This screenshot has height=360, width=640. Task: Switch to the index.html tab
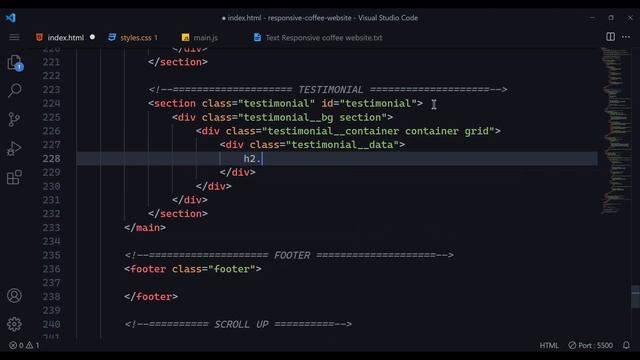pos(65,38)
